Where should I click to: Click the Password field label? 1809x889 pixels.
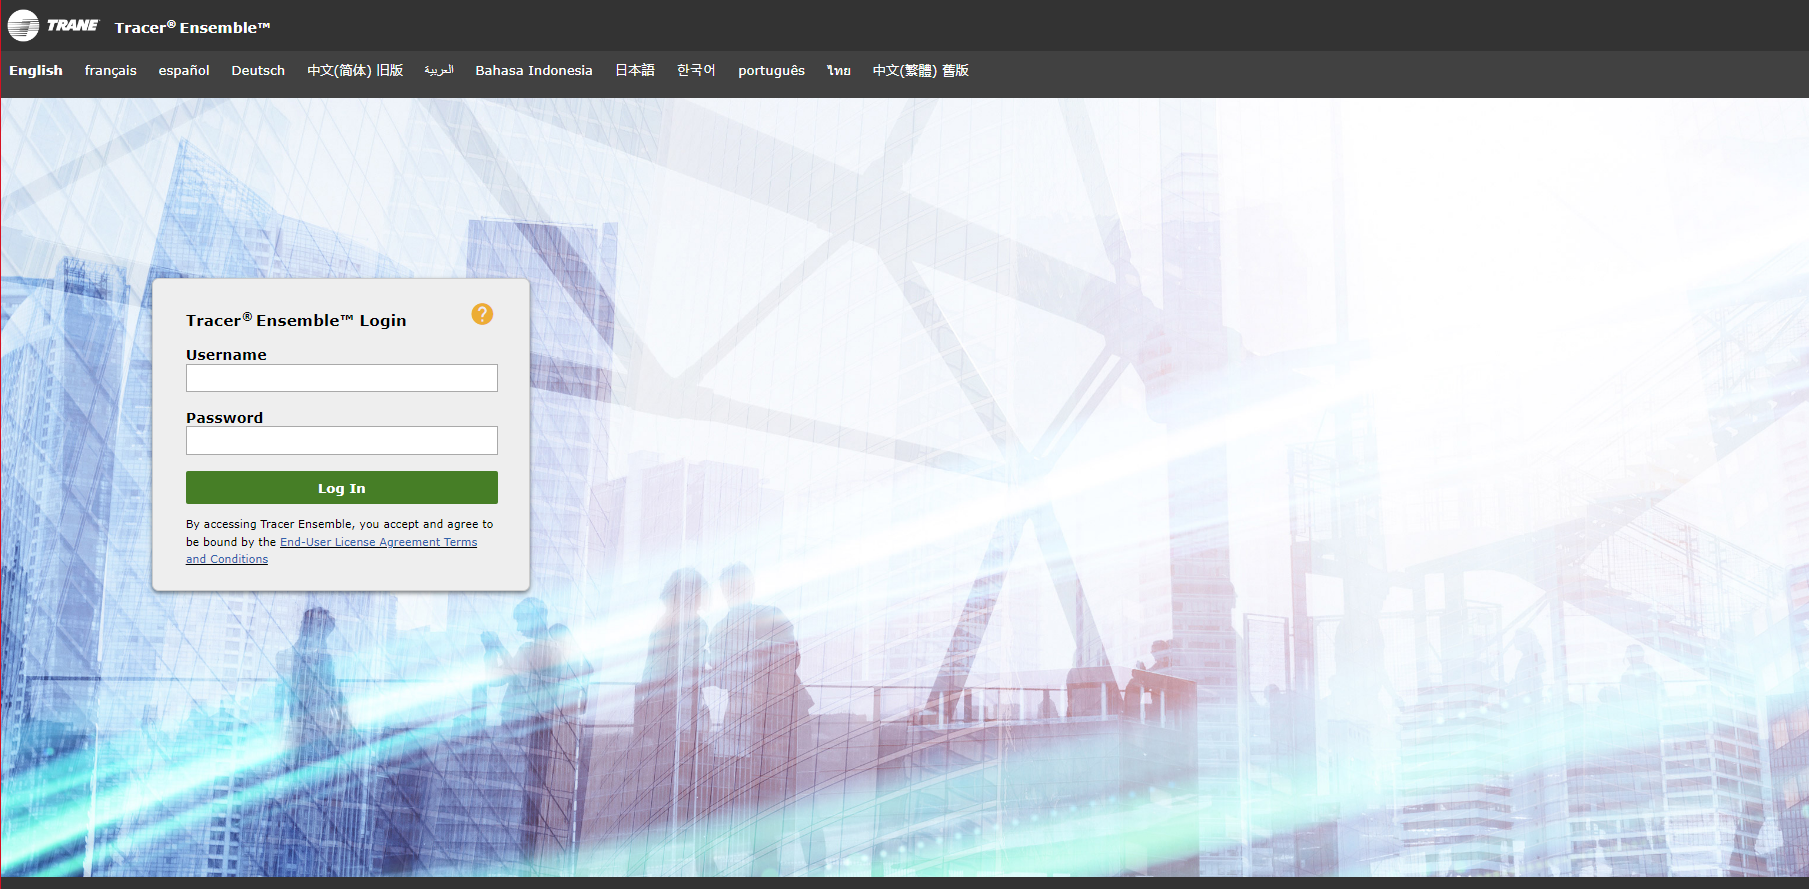(x=224, y=418)
